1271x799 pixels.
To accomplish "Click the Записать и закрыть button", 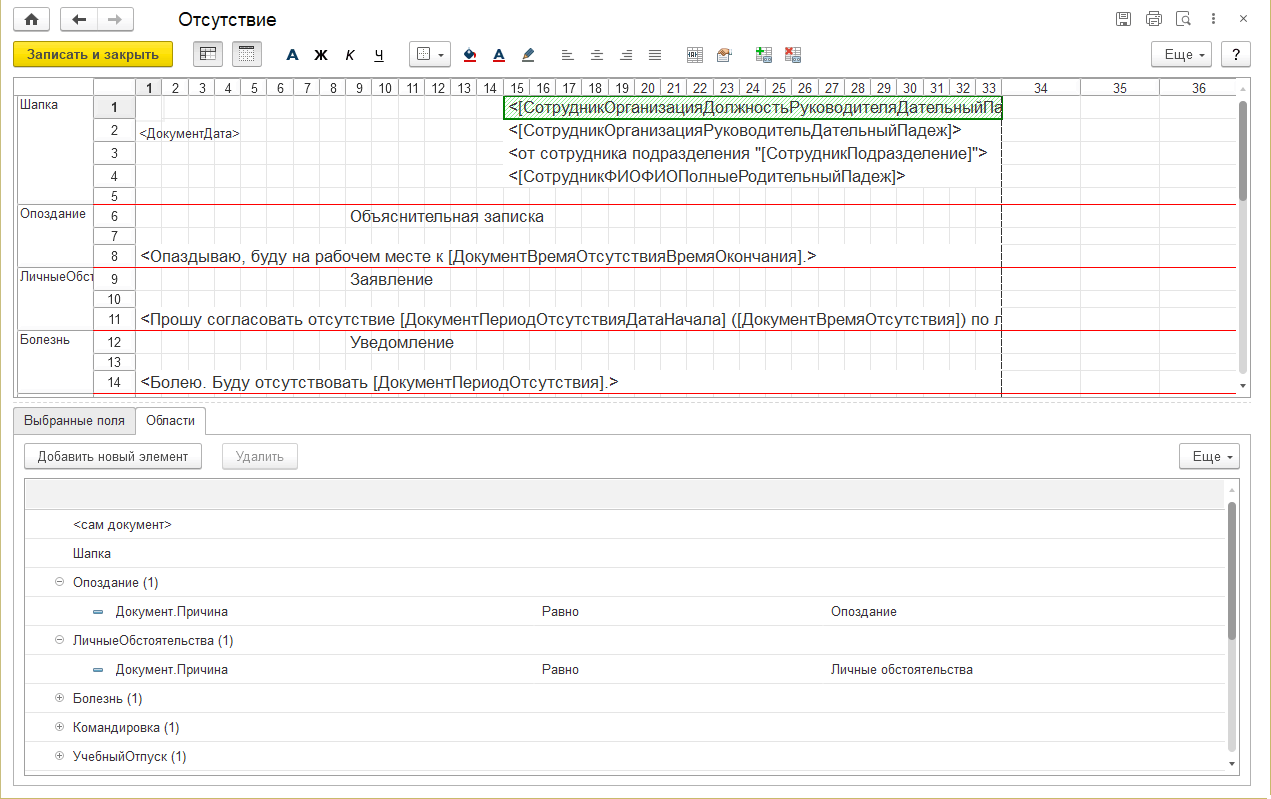I will (92, 54).
